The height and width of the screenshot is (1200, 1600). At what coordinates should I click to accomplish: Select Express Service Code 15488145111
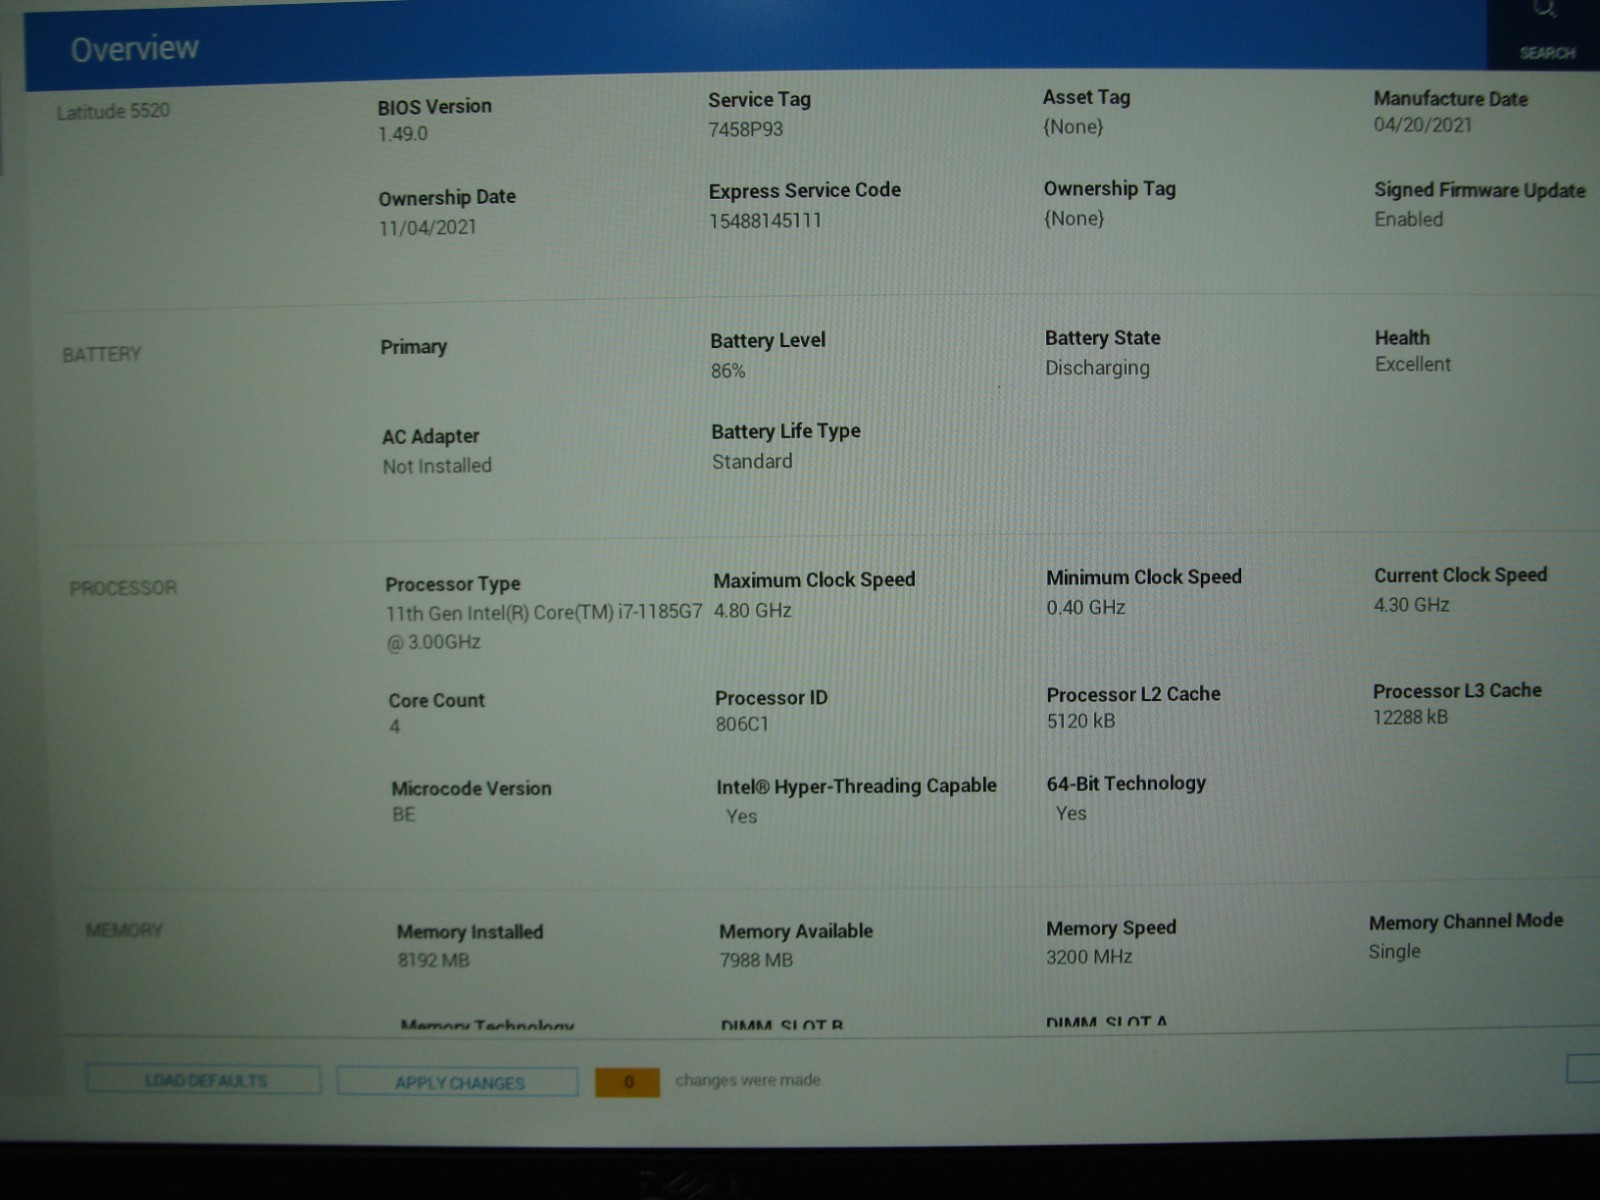click(765, 220)
